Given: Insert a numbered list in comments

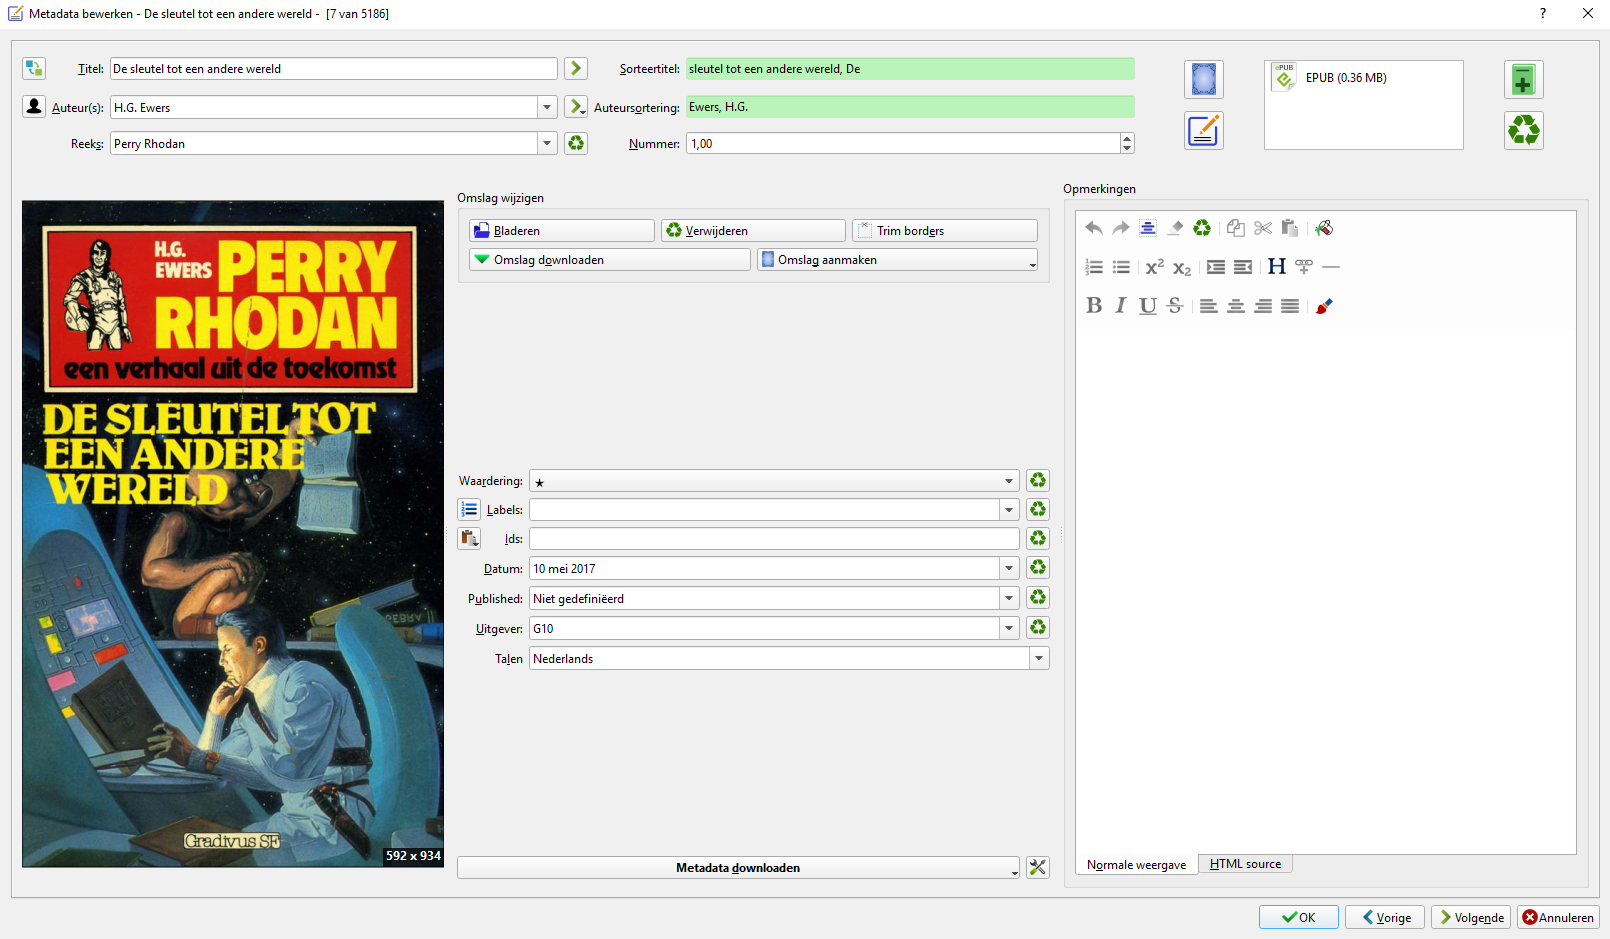Looking at the screenshot, I should [x=1094, y=267].
